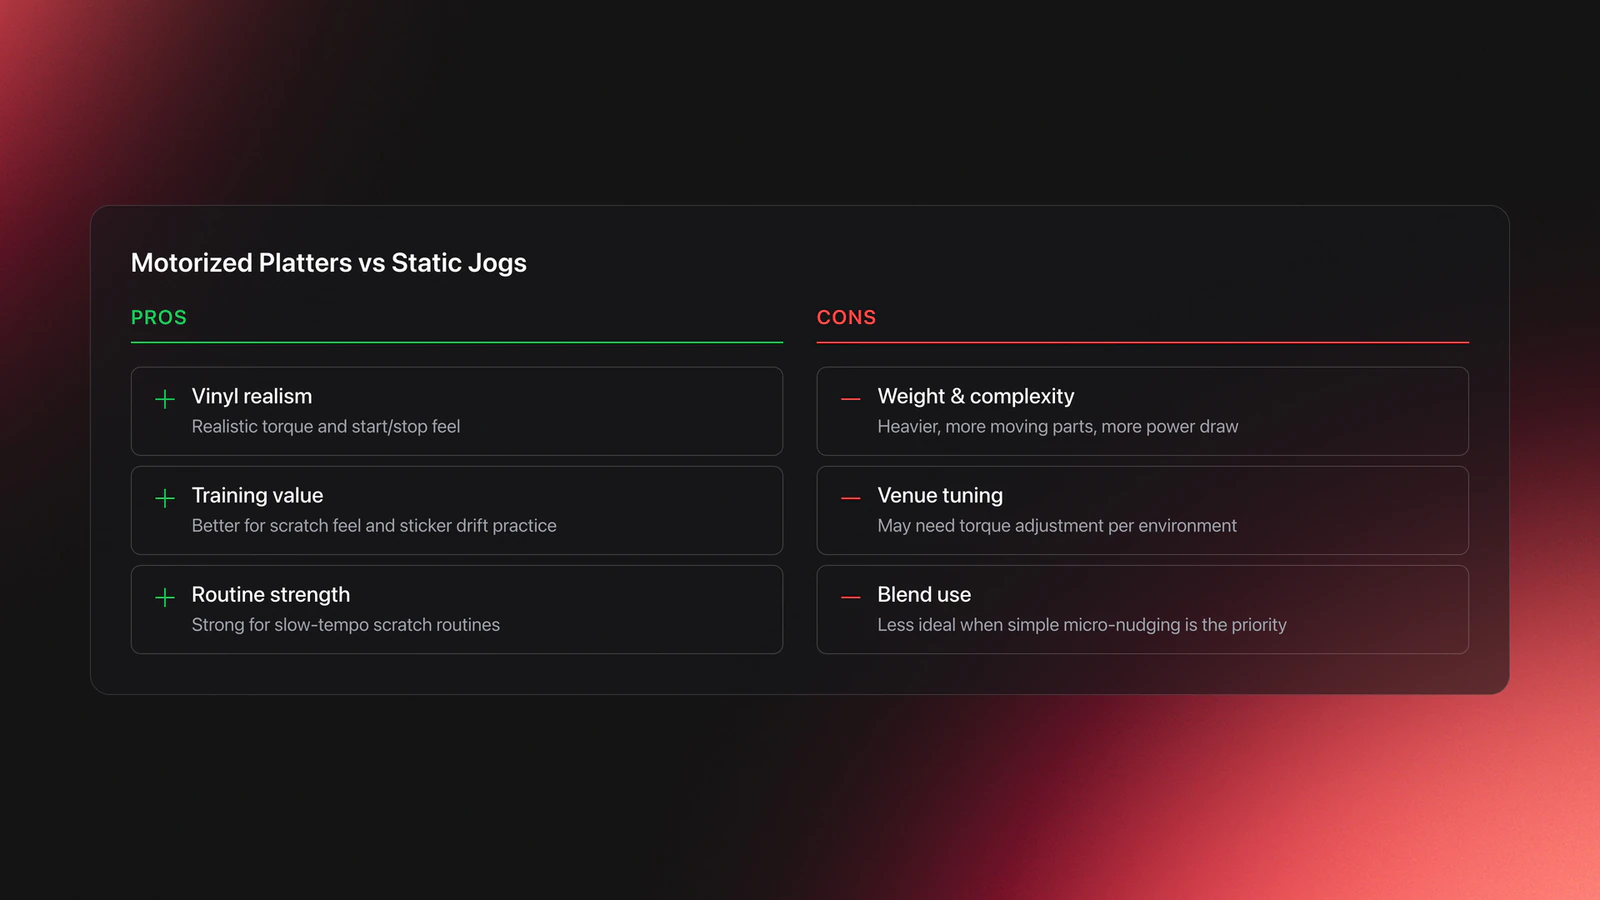Select the minus icon next to Venue tuning
The height and width of the screenshot is (900, 1600).
point(851,498)
